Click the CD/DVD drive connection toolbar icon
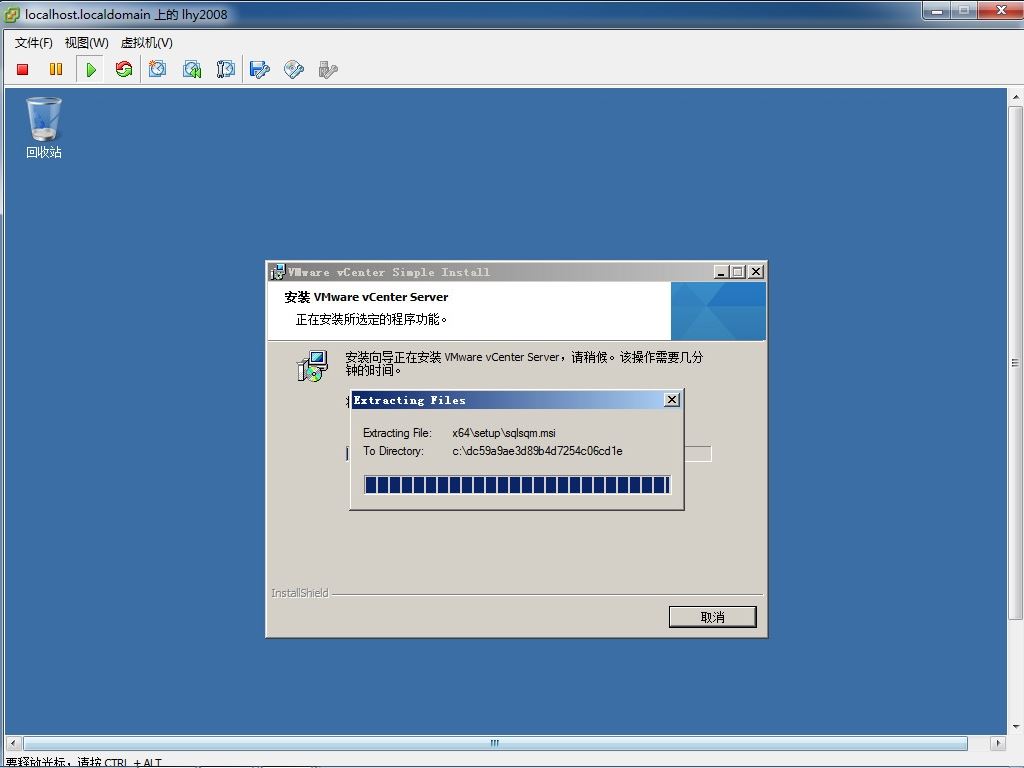 294,69
